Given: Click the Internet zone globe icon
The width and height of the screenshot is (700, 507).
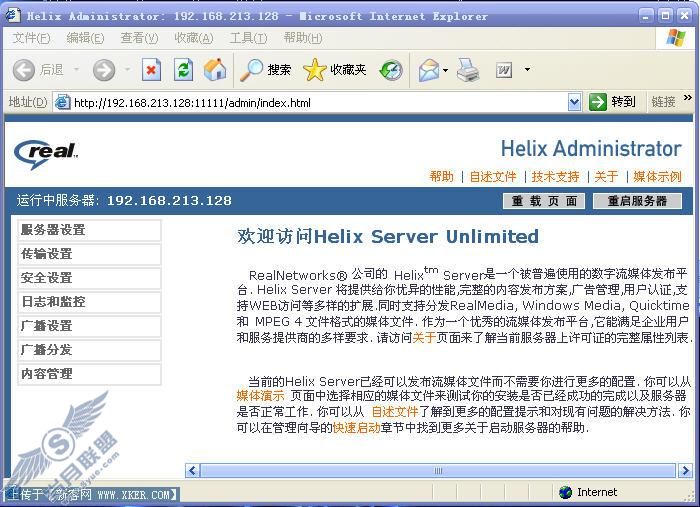Looking at the screenshot, I should (x=566, y=492).
